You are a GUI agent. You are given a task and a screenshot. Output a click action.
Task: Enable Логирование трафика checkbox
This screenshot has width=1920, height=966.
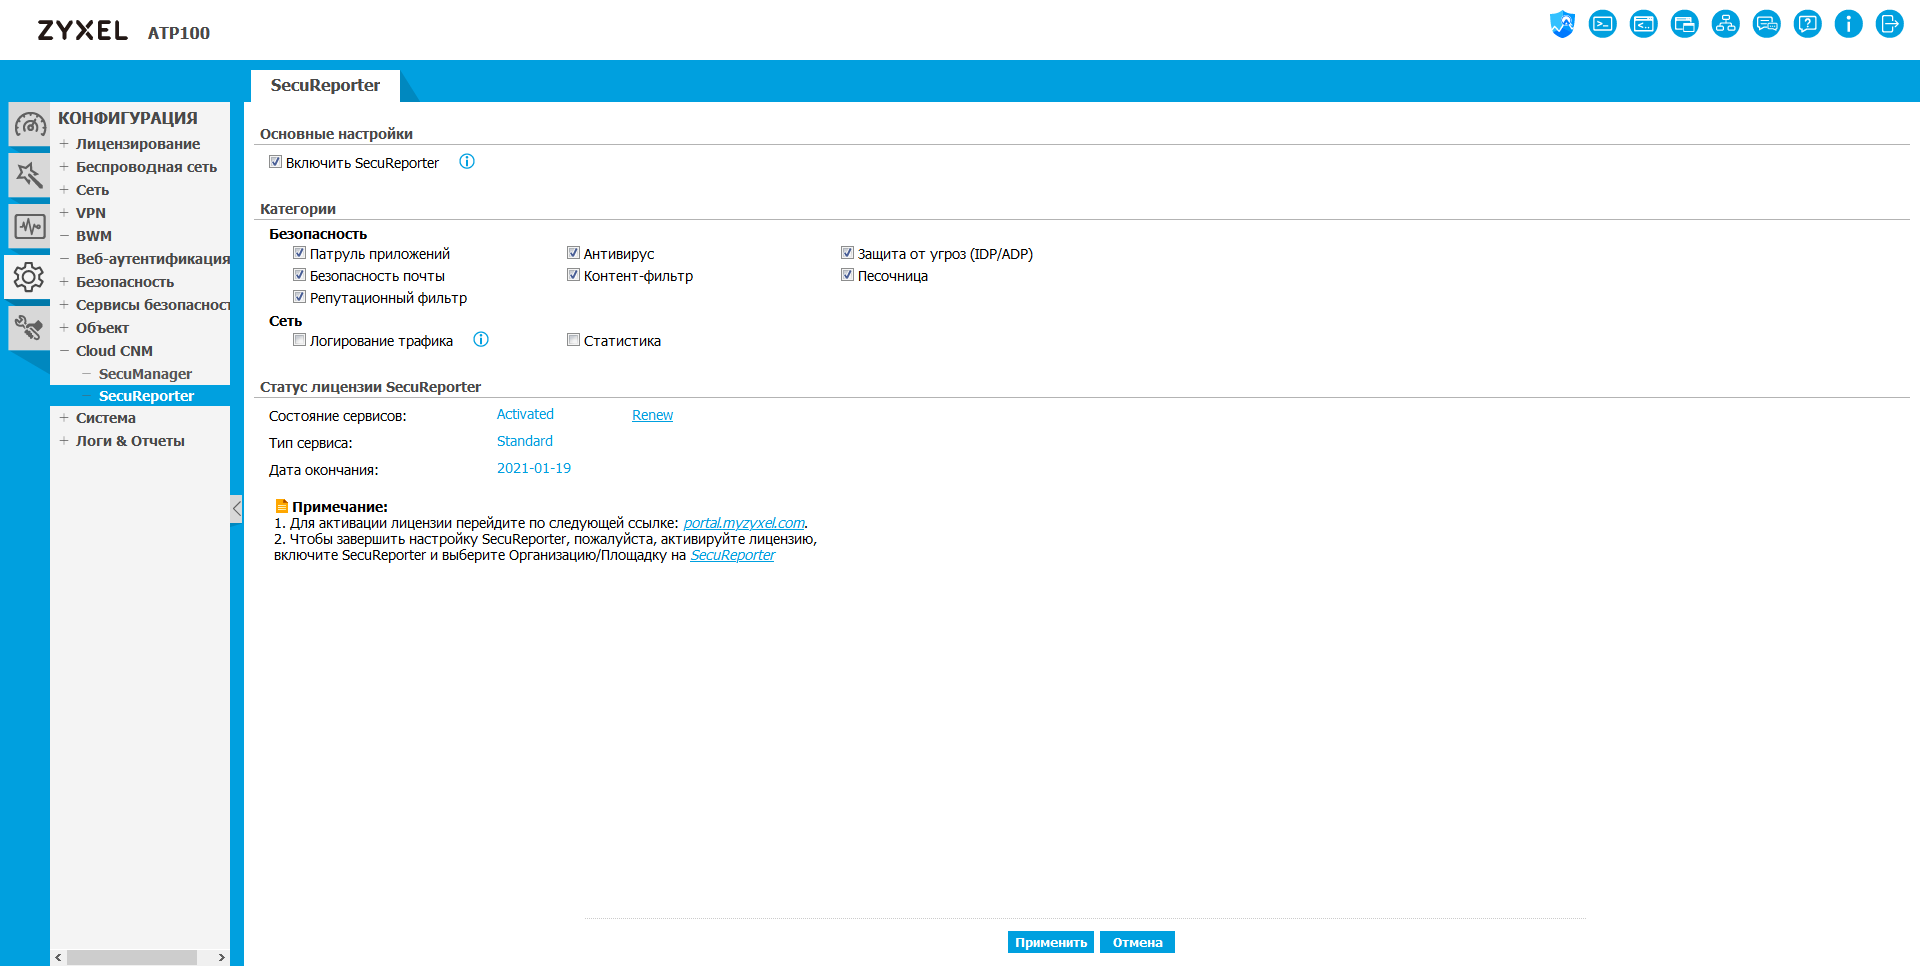point(299,340)
